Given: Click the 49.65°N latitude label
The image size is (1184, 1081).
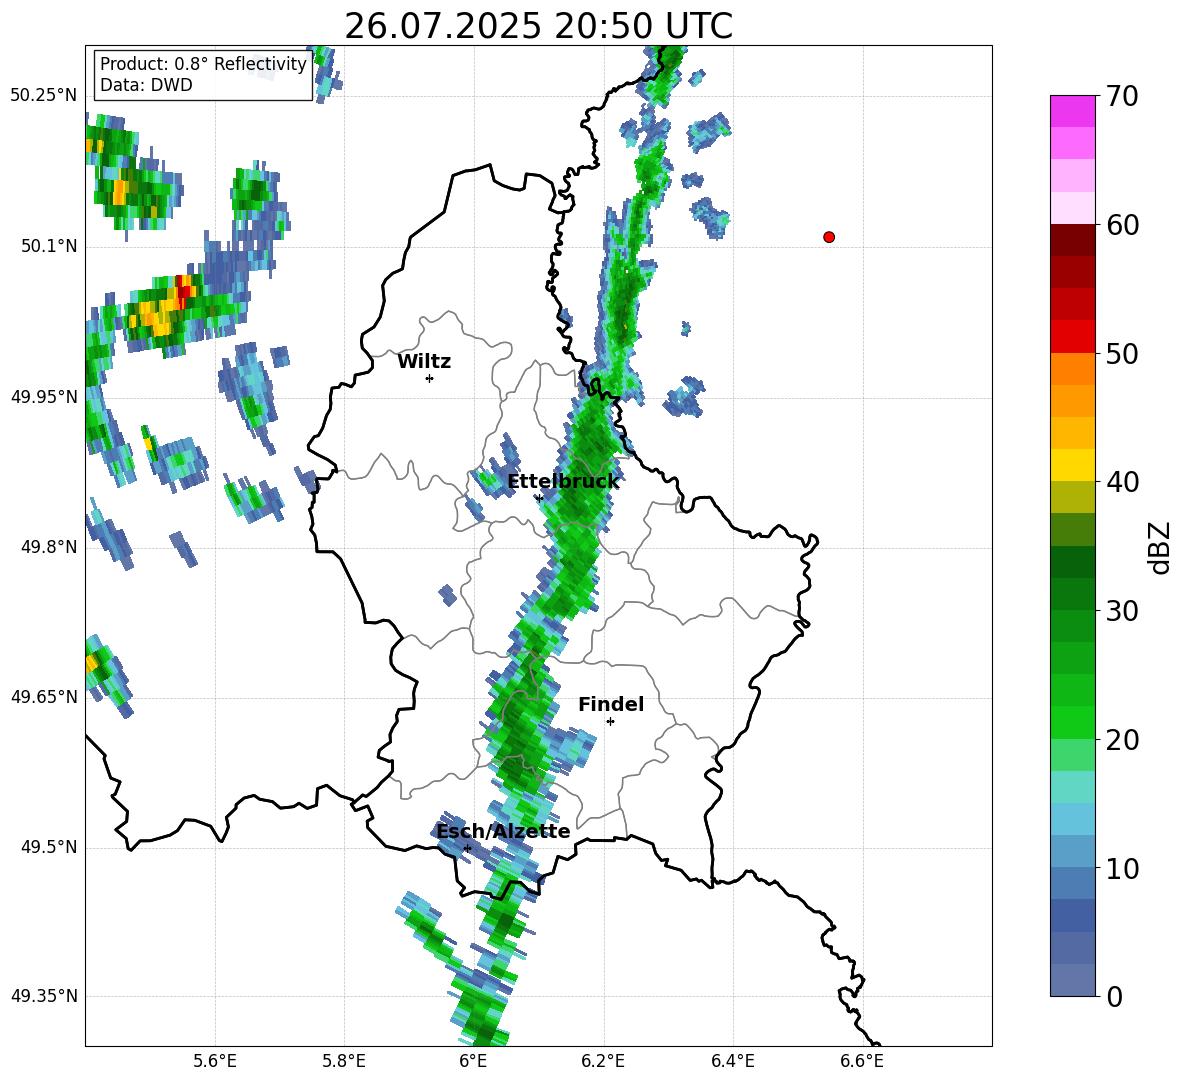Looking at the screenshot, I should (x=44, y=697).
